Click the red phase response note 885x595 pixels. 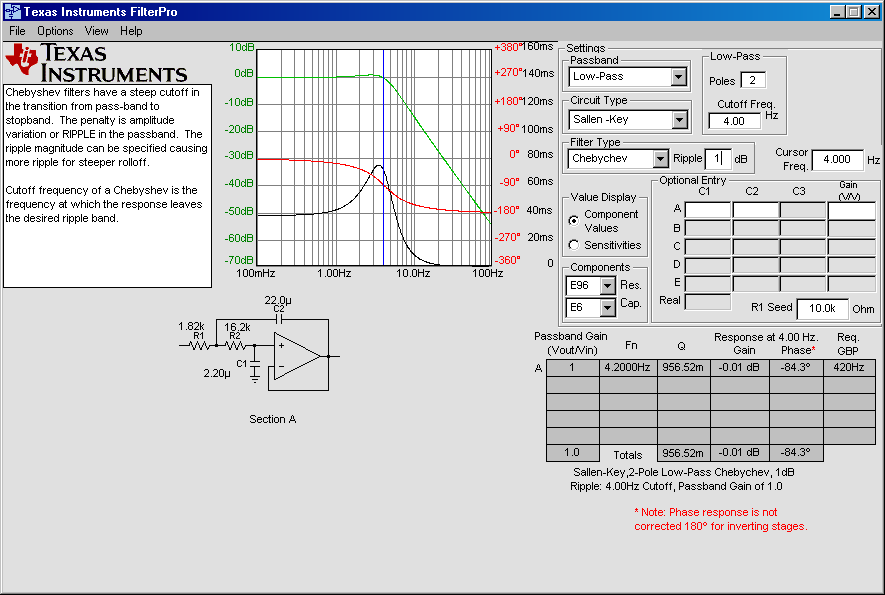coord(721,519)
